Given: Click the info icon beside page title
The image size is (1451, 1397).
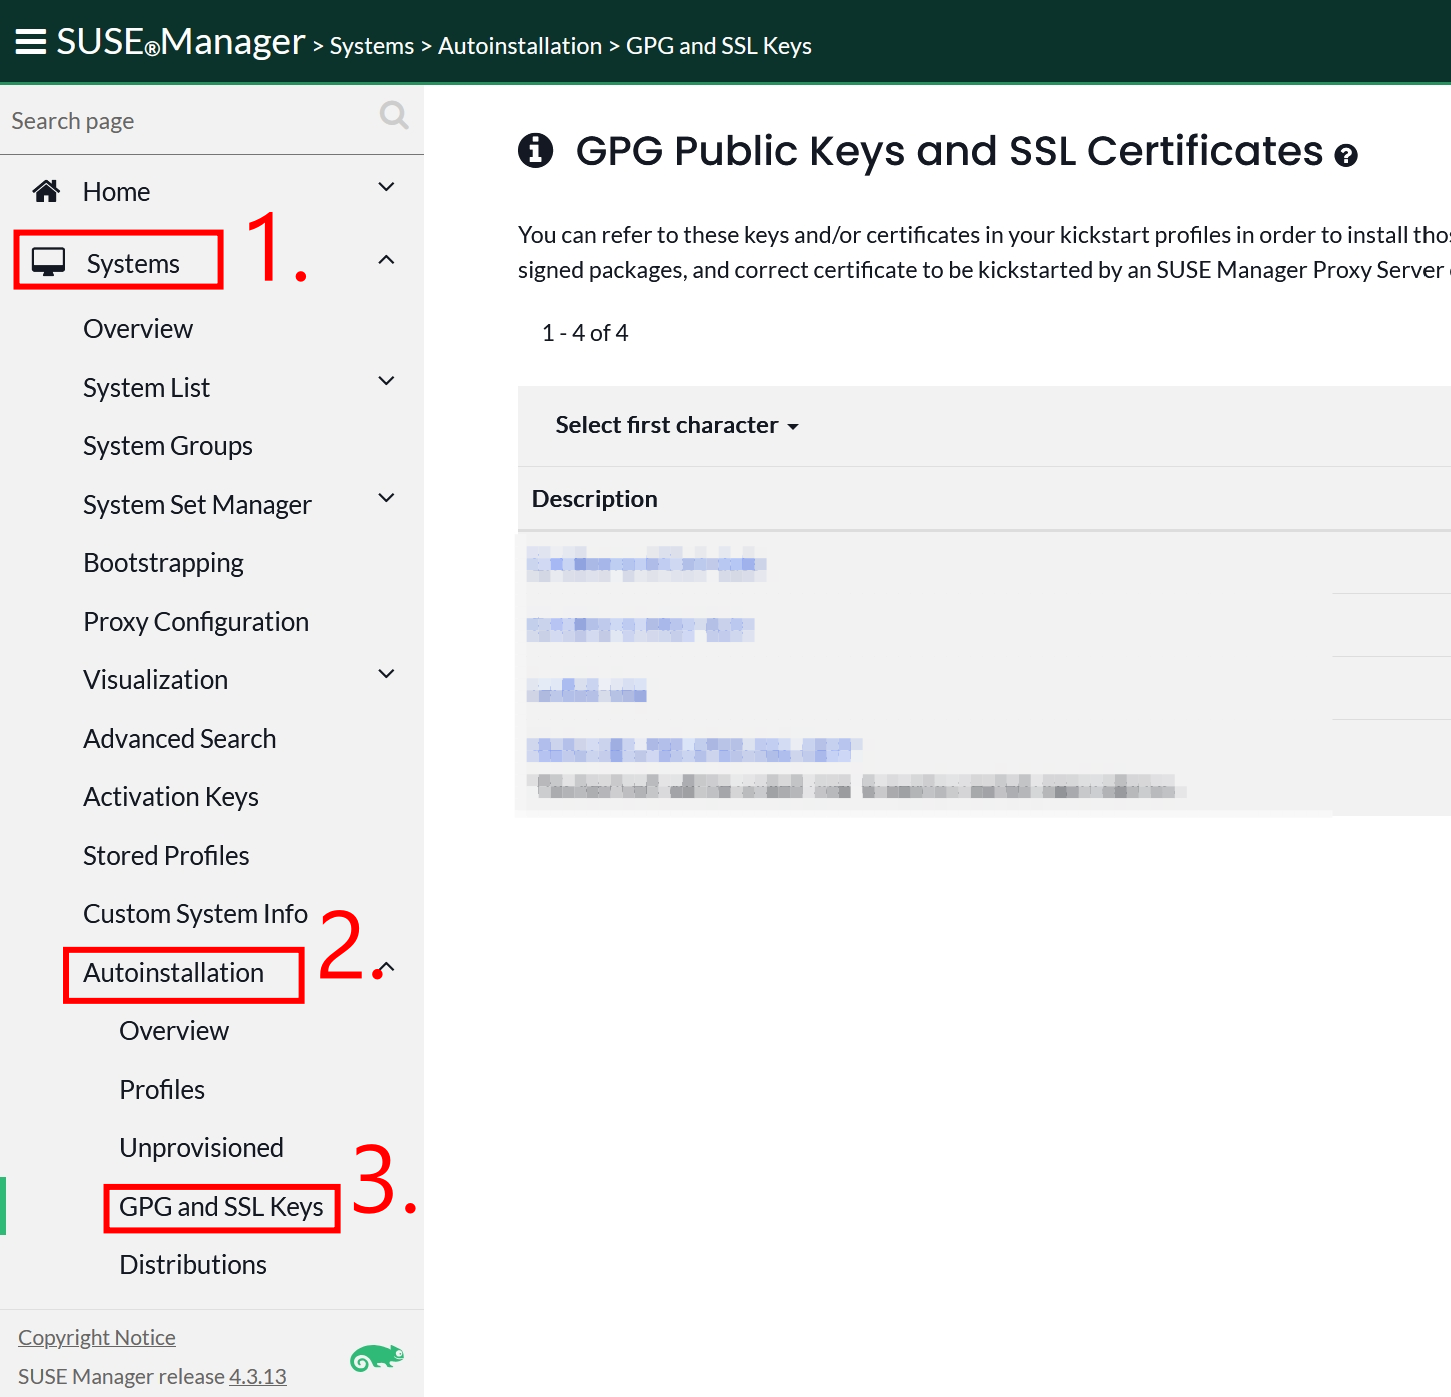Looking at the screenshot, I should click(x=536, y=150).
